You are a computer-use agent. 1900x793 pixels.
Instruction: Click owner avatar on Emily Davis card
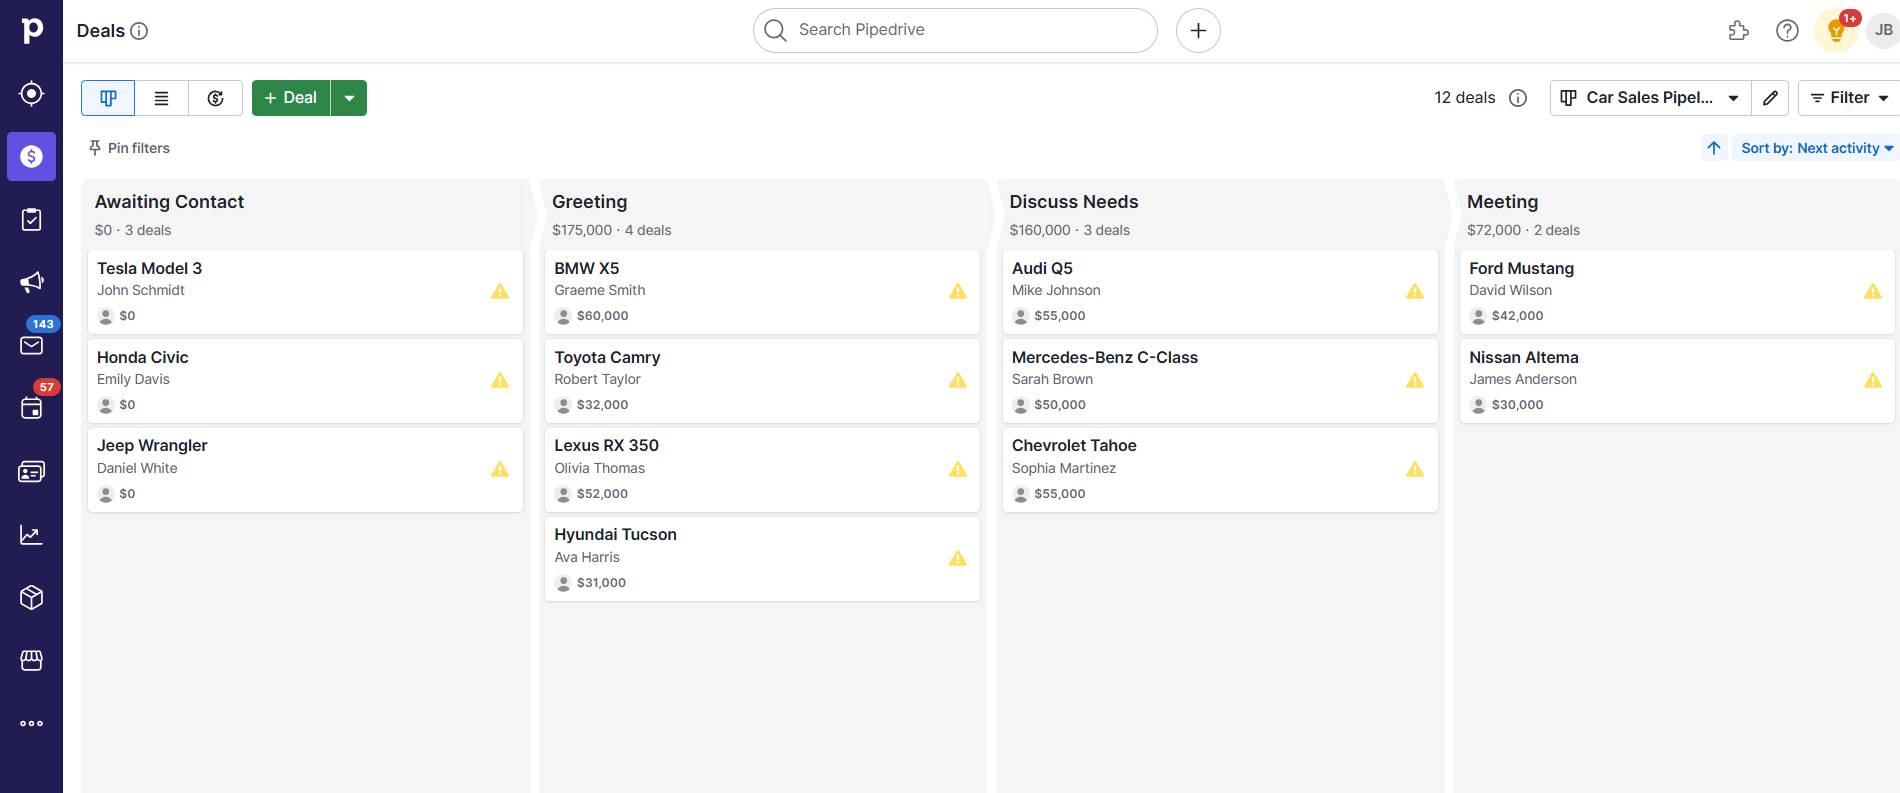(106, 405)
